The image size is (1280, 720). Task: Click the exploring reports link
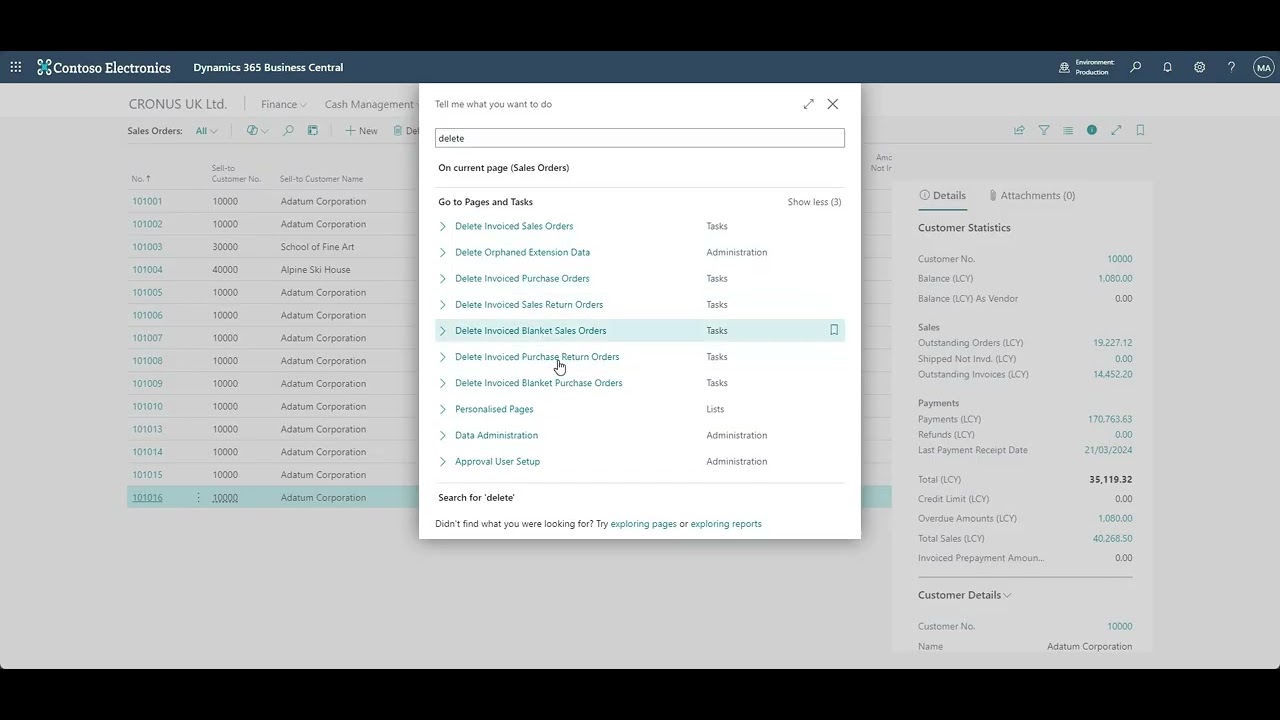click(x=726, y=524)
